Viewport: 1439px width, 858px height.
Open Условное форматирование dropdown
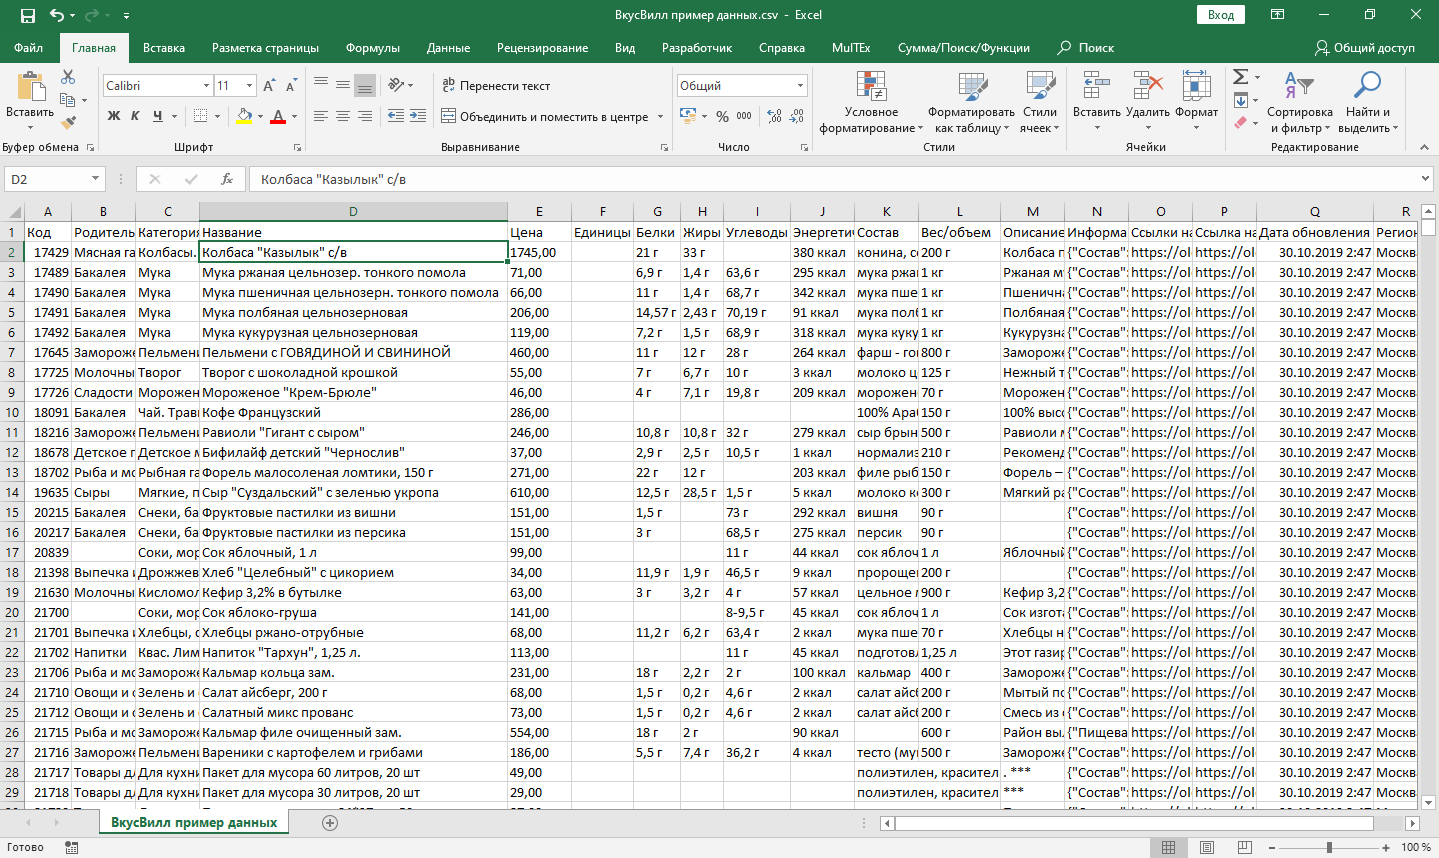point(871,102)
